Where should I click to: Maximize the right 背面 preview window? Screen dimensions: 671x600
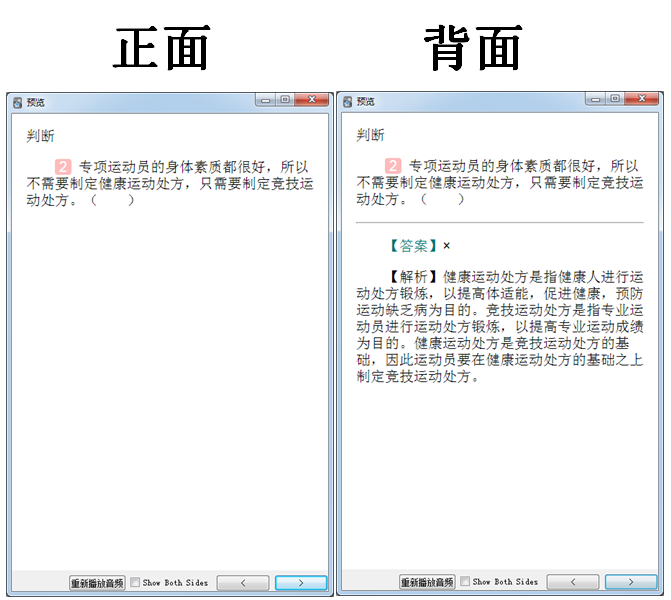[x=615, y=99]
